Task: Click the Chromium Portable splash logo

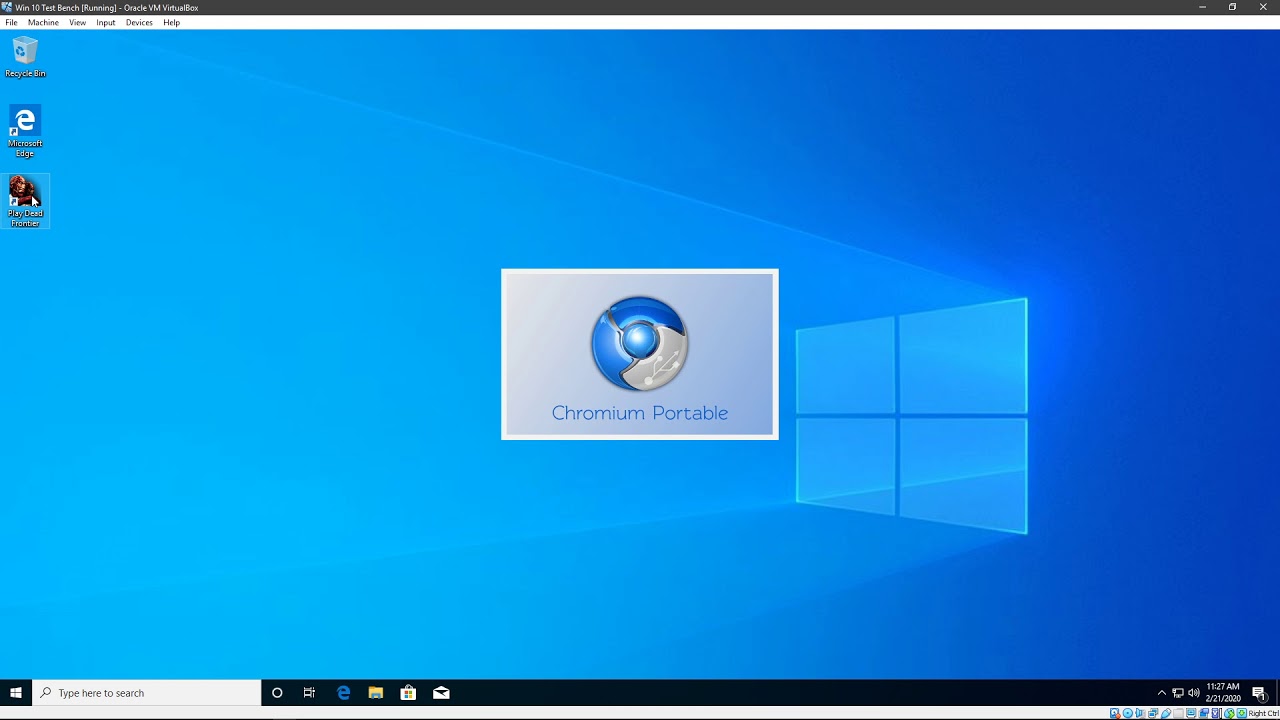Action: click(639, 343)
